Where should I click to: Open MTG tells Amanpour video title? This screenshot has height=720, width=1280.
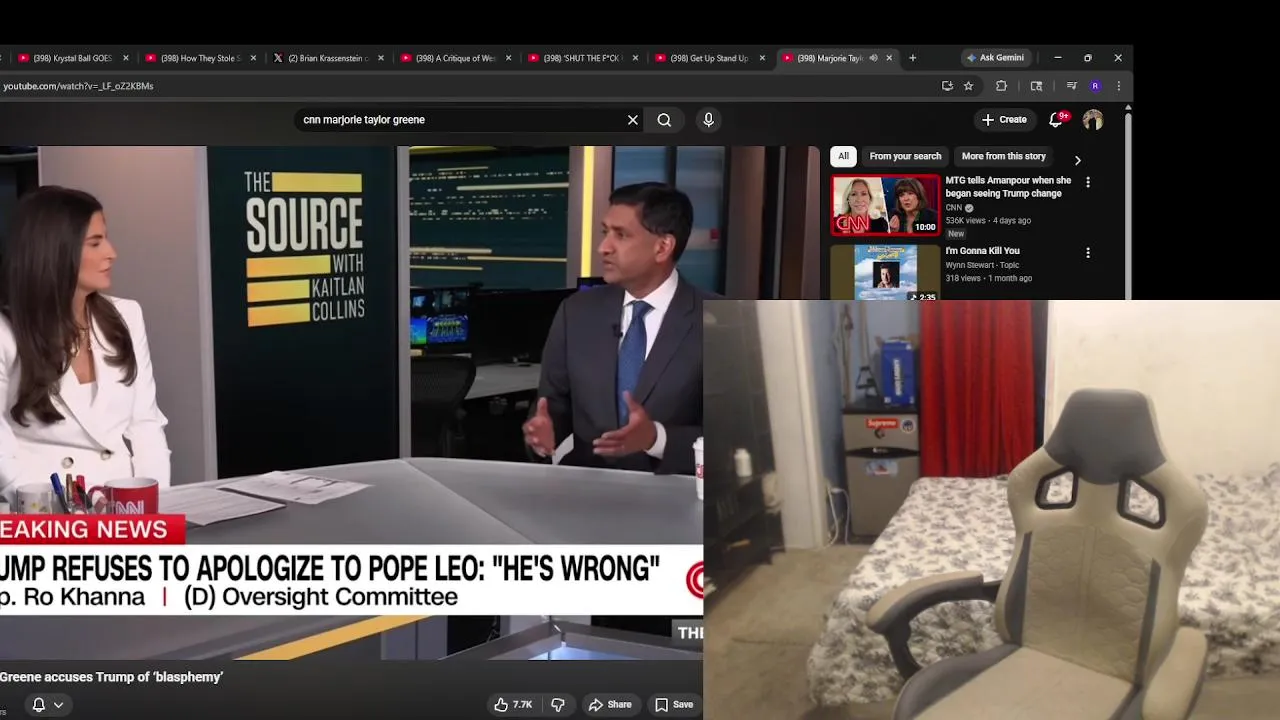pyautogui.click(x=1008, y=186)
